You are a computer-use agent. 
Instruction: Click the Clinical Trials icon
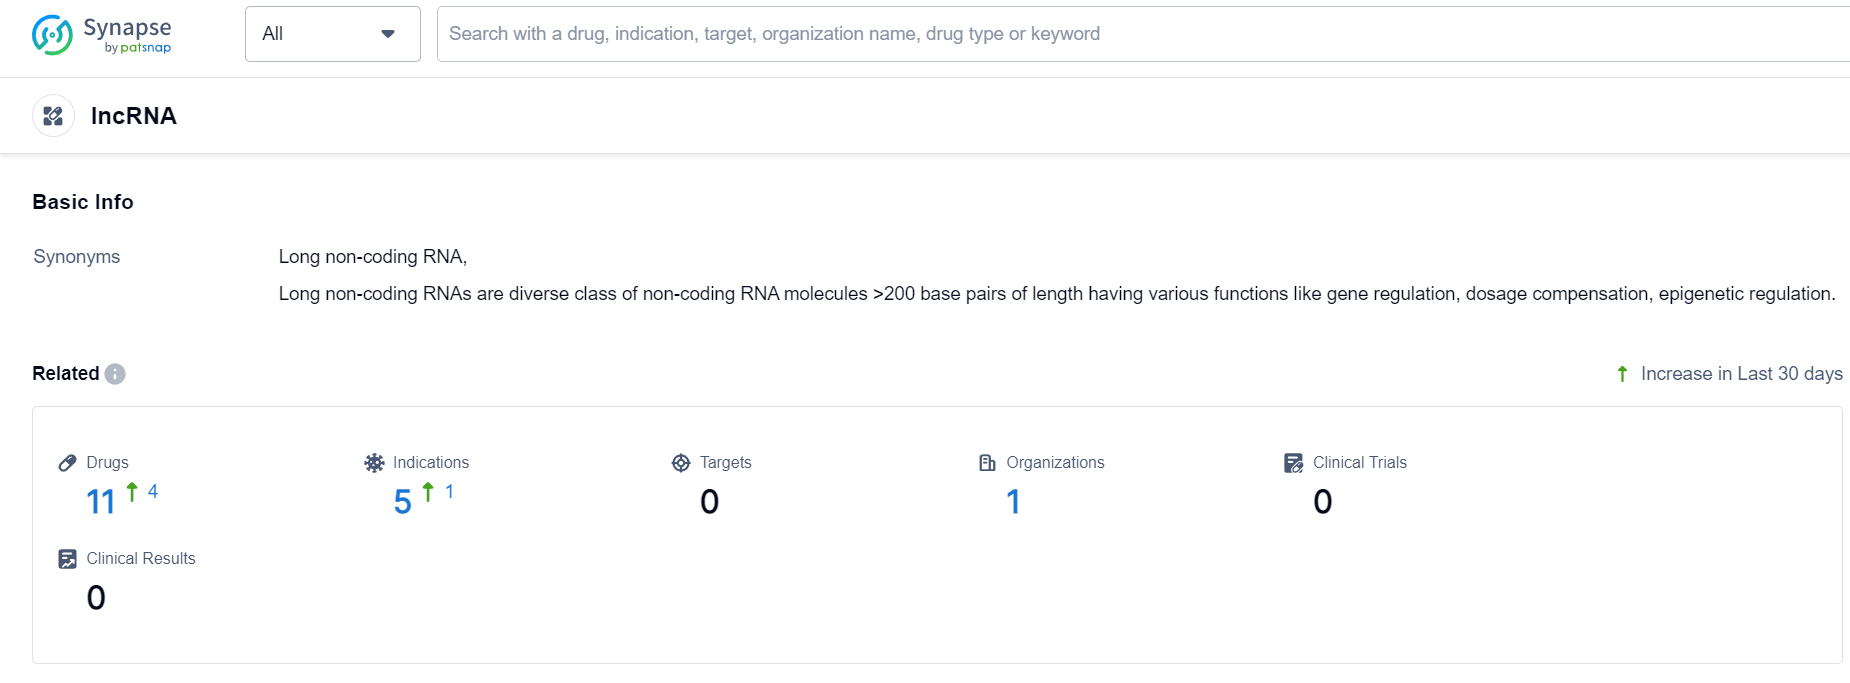click(1294, 463)
